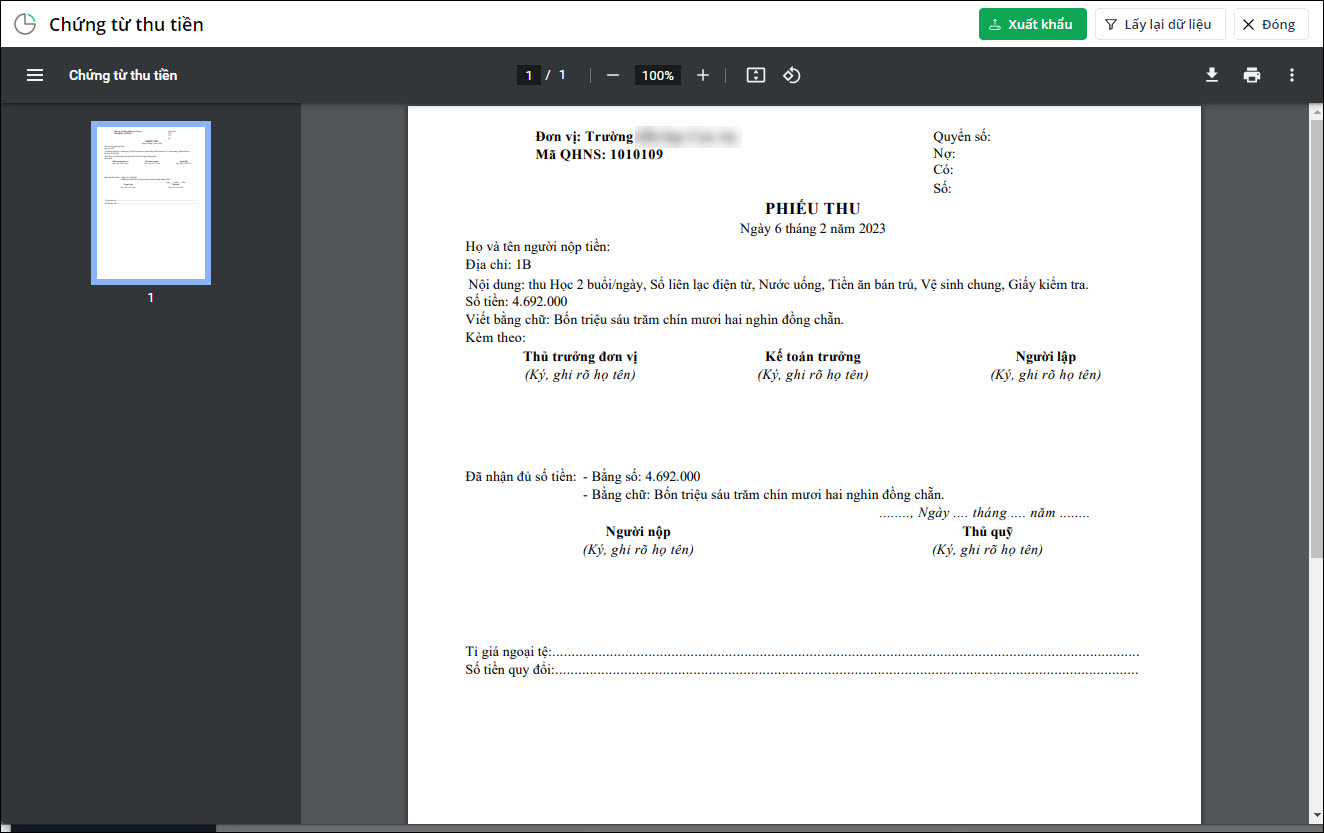
Task: Click the PHIẾU THU title text
Action: click(x=813, y=208)
